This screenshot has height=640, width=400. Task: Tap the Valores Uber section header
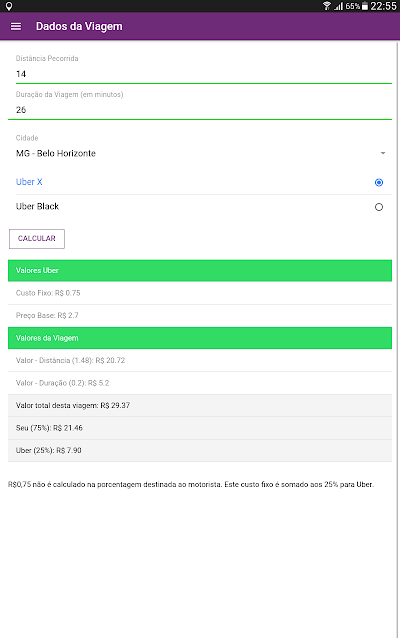tap(200, 271)
